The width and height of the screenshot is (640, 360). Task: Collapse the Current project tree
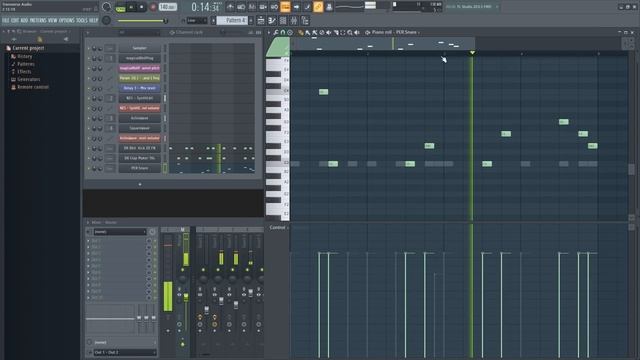(x=28, y=48)
